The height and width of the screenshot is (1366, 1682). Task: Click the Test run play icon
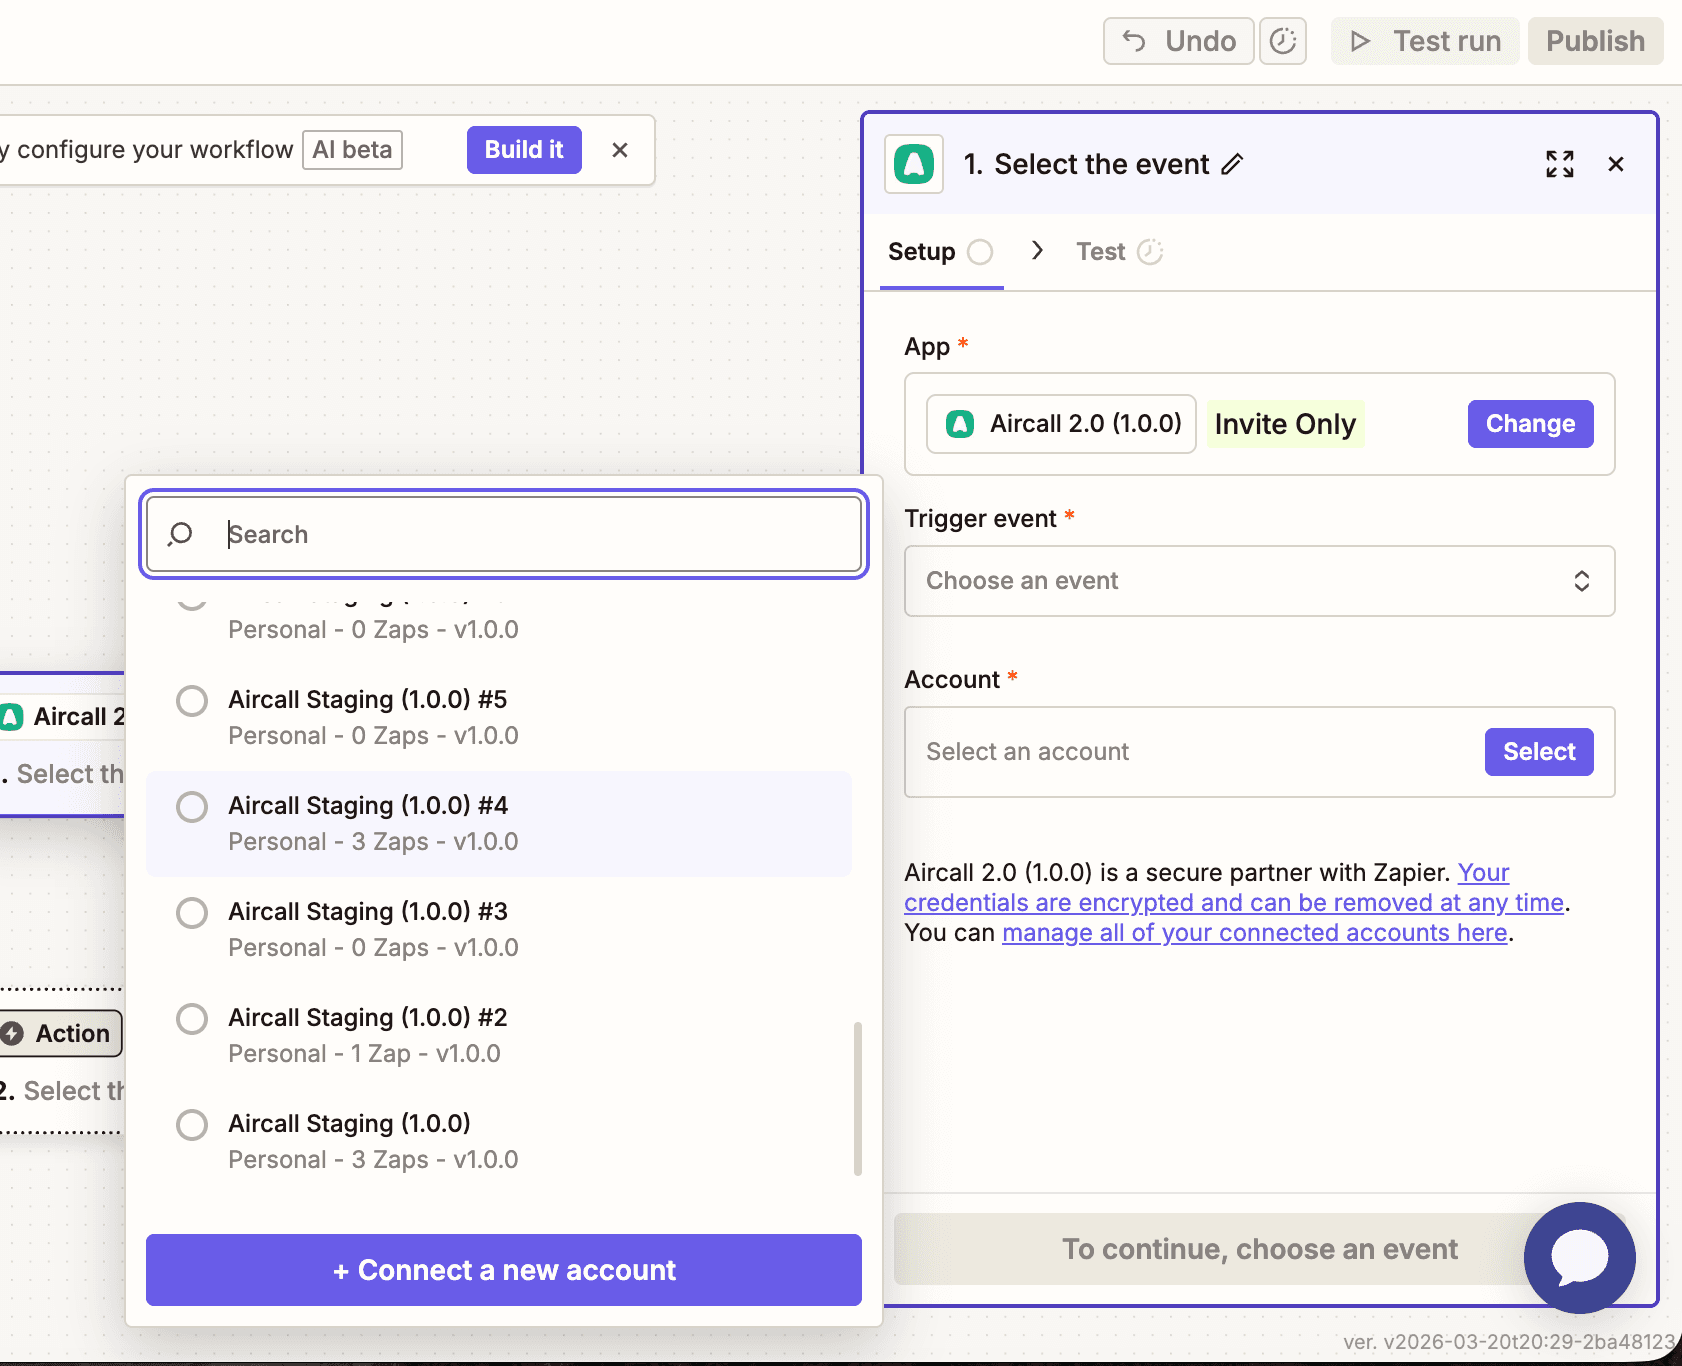1360,41
